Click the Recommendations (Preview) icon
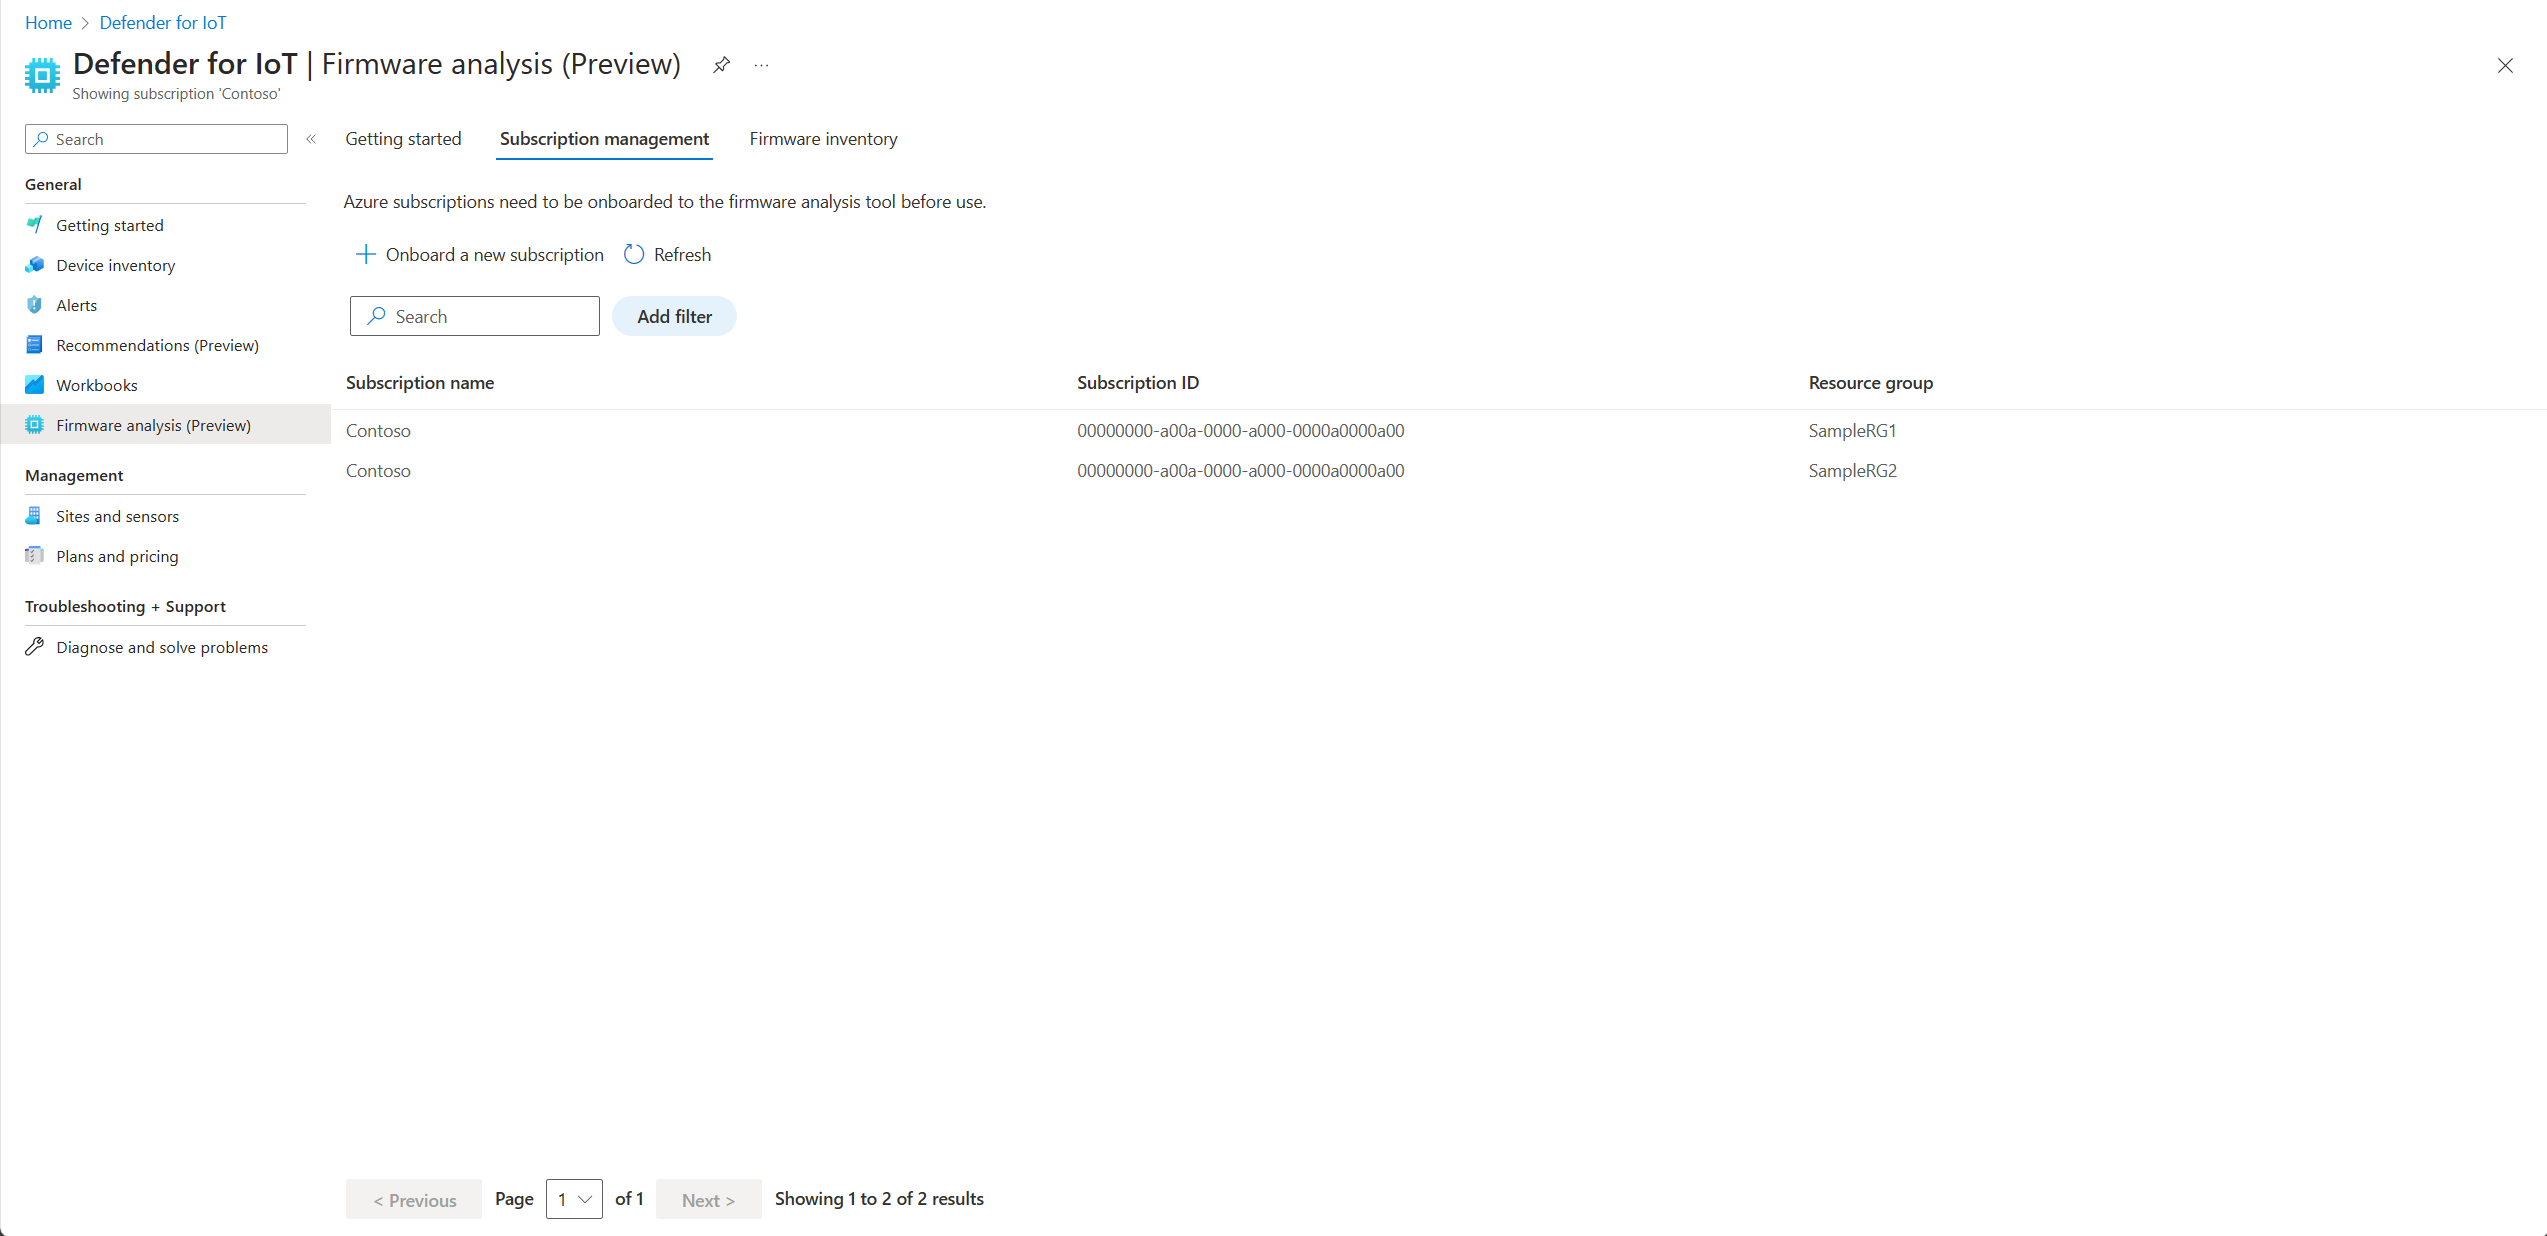2547x1236 pixels. point(35,345)
